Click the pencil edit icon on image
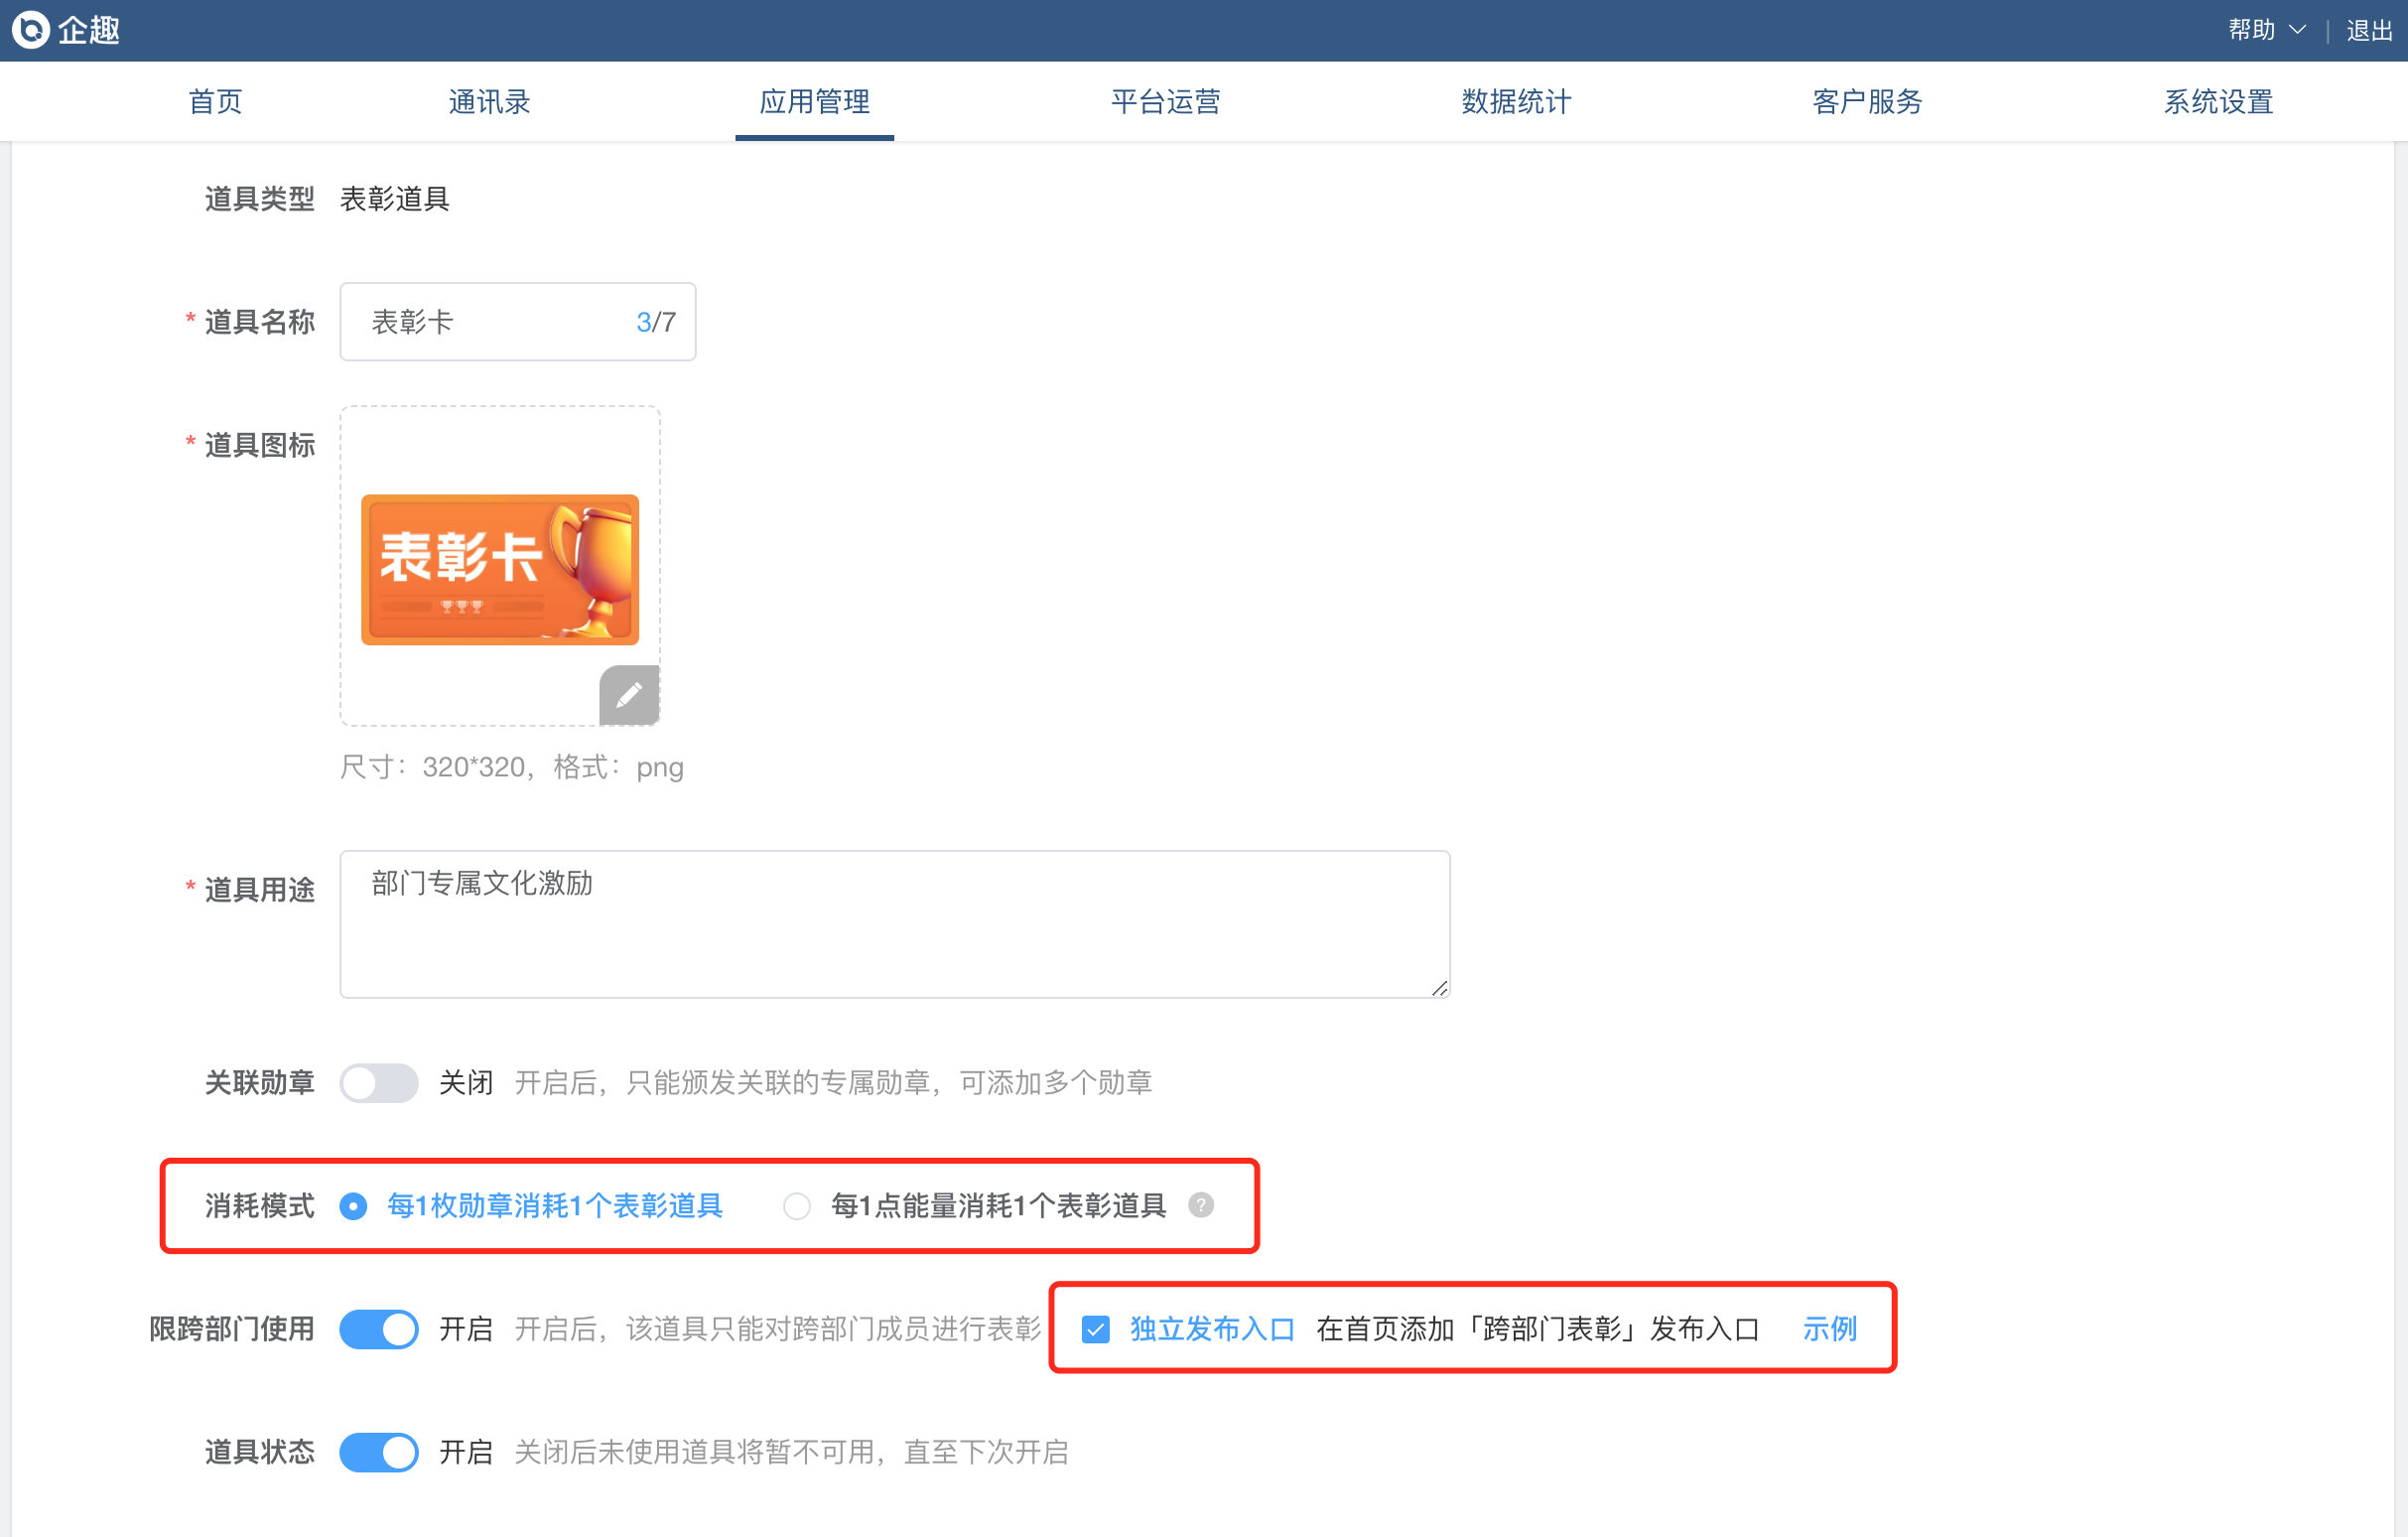 tap(628, 694)
